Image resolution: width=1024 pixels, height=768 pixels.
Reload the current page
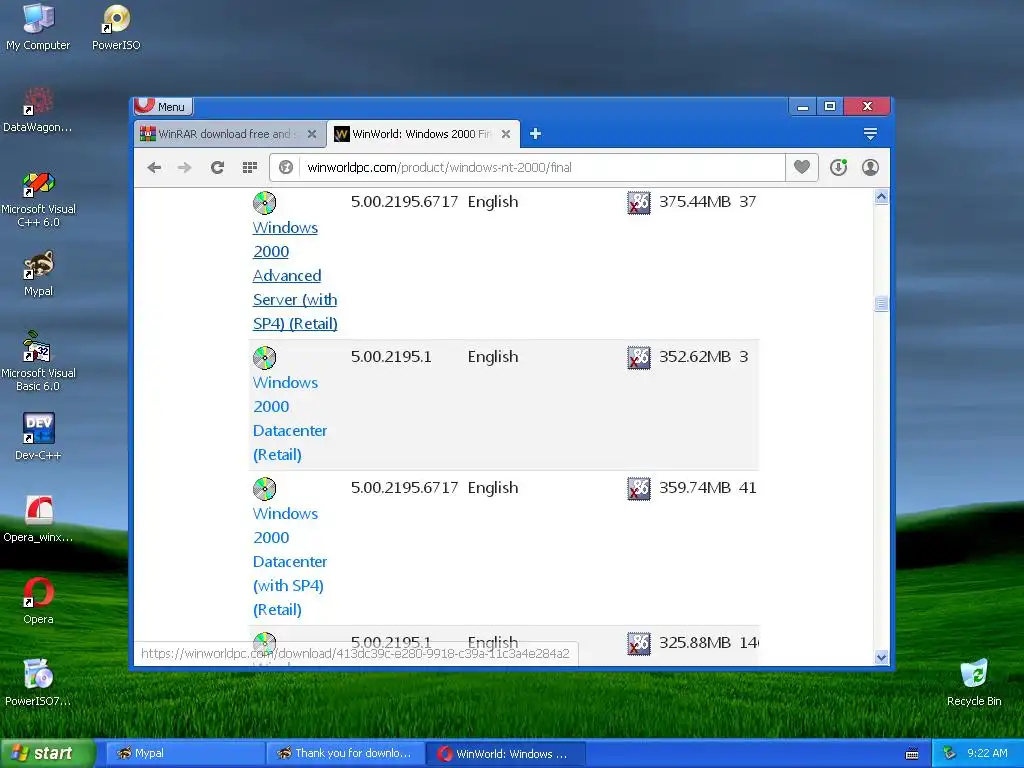pyautogui.click(x=217, y=168)
